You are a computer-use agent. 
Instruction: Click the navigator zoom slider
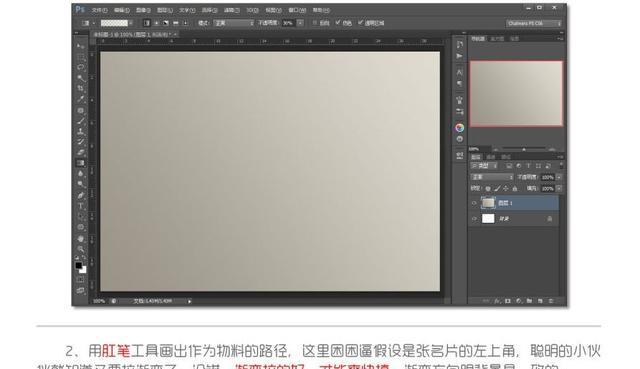[524, 149]
